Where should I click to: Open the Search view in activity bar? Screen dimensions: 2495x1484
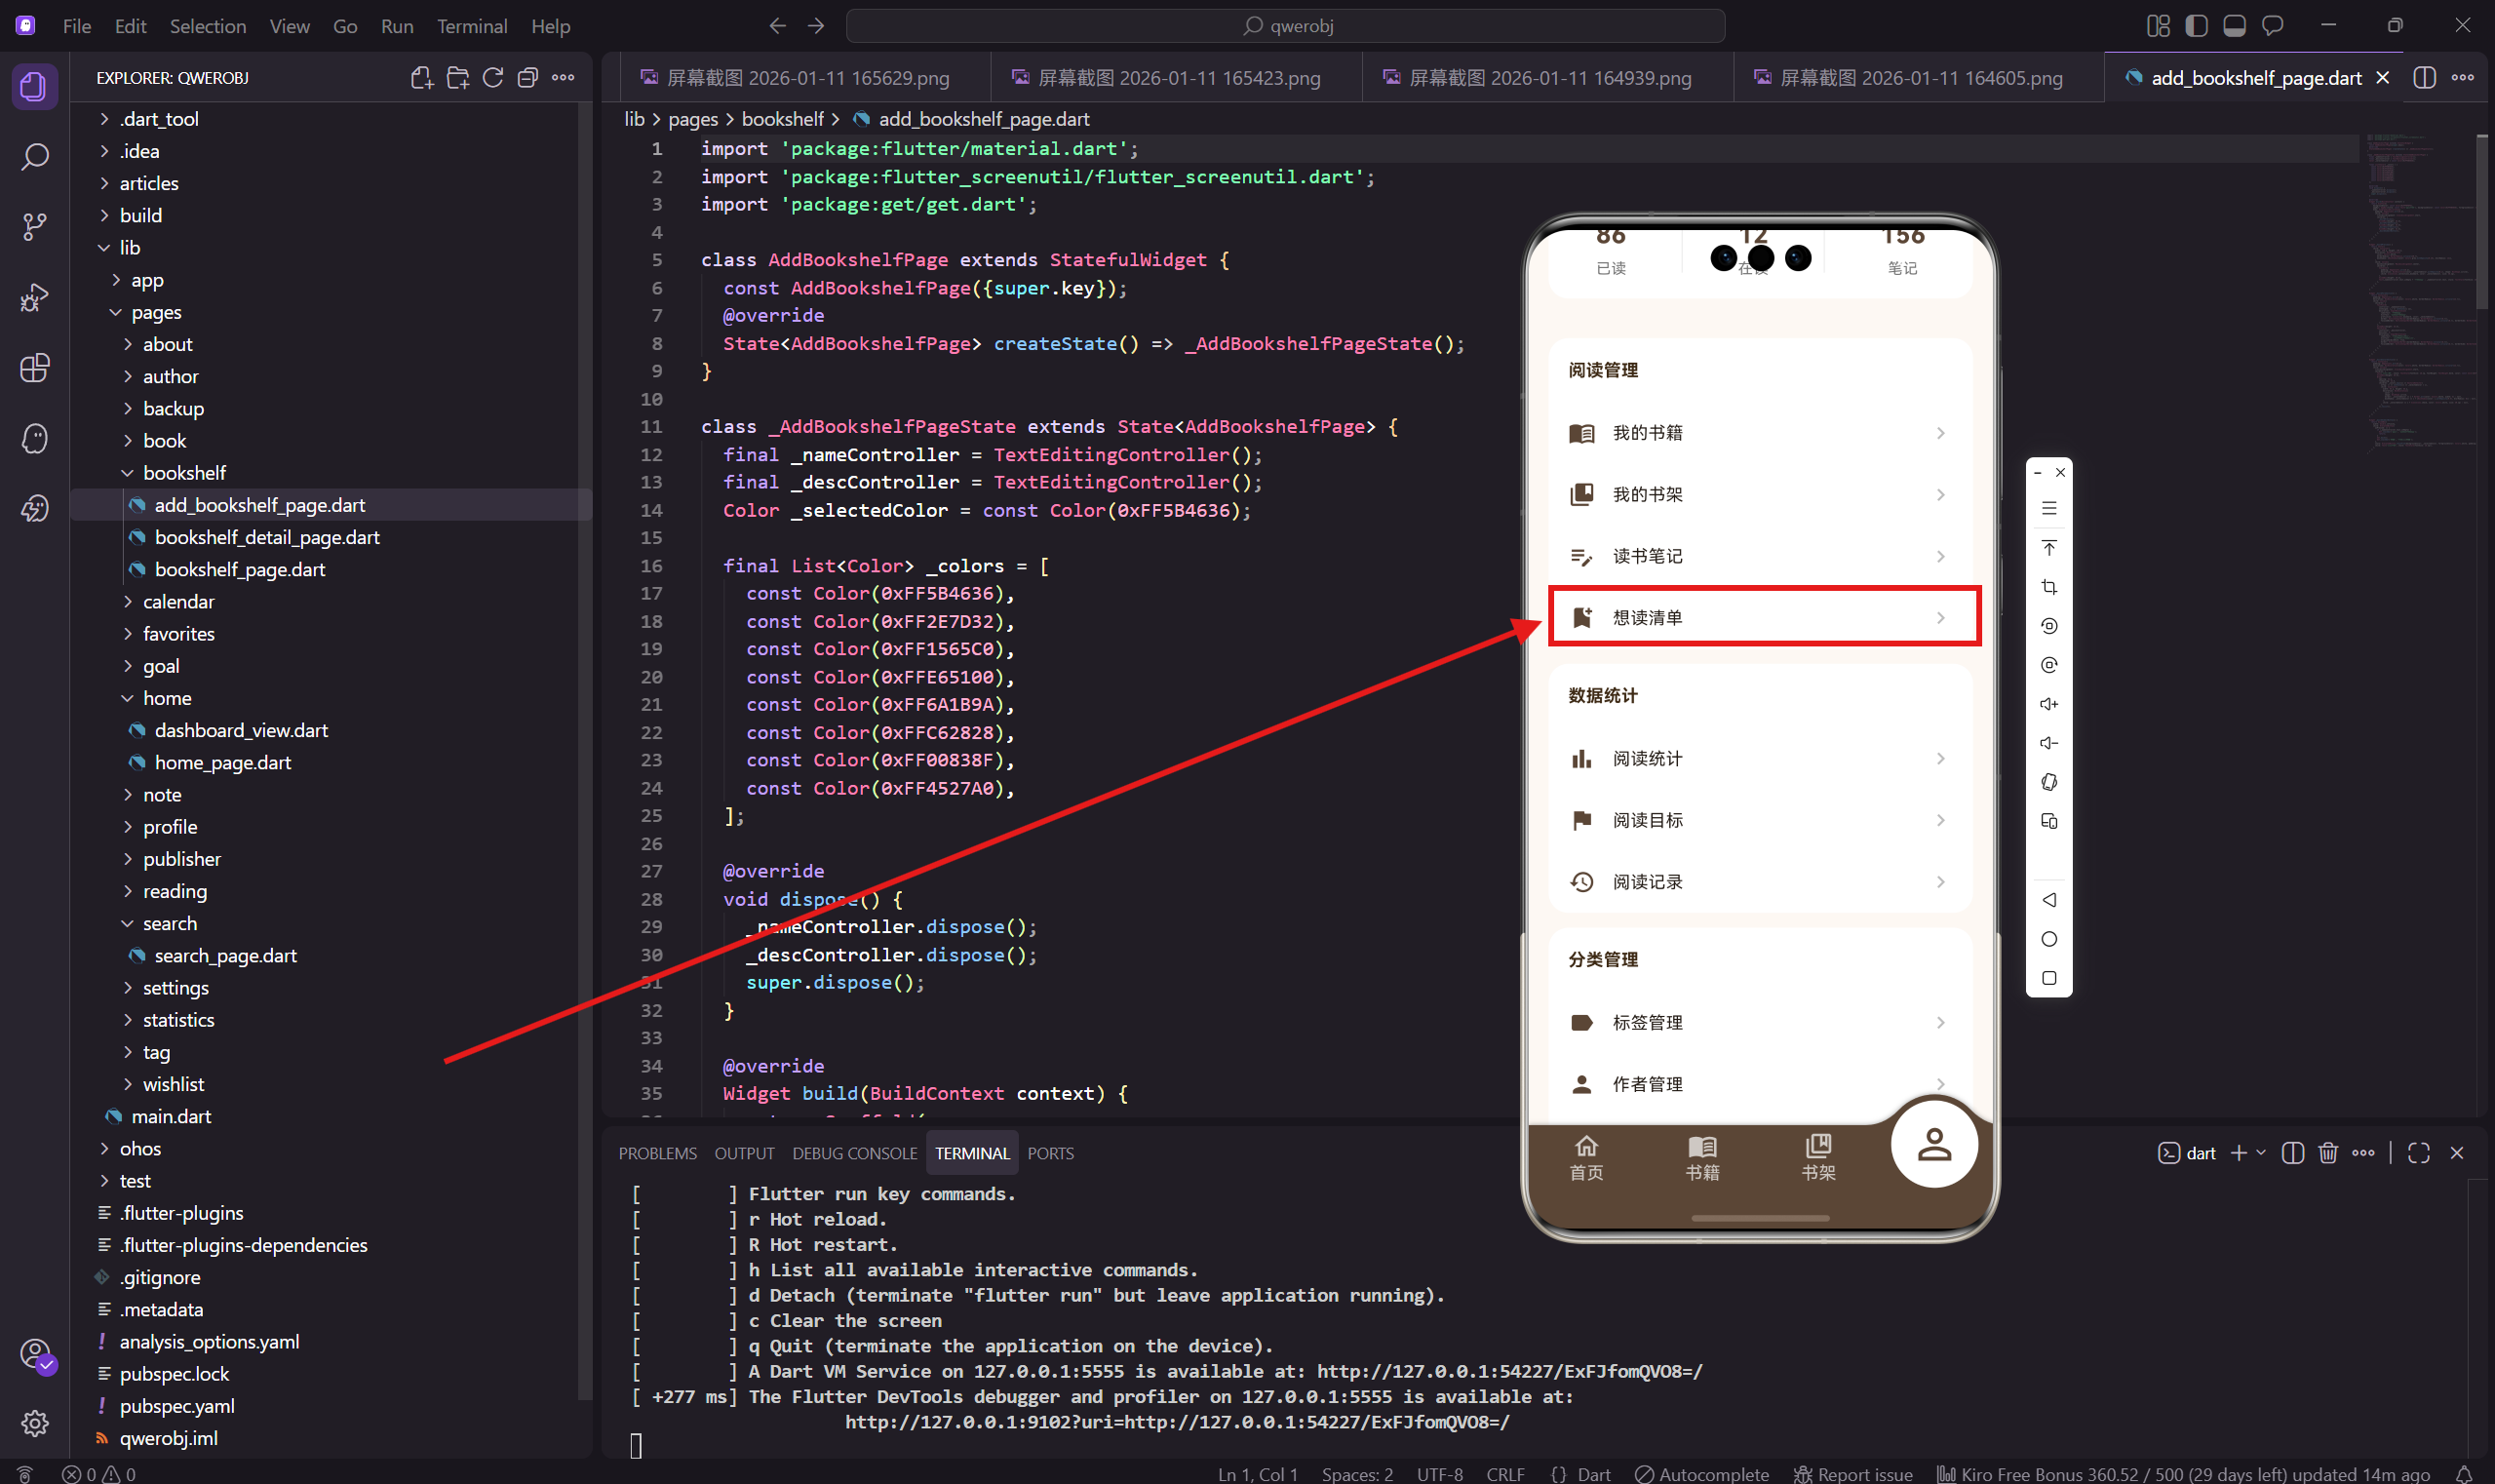[35, 157]
